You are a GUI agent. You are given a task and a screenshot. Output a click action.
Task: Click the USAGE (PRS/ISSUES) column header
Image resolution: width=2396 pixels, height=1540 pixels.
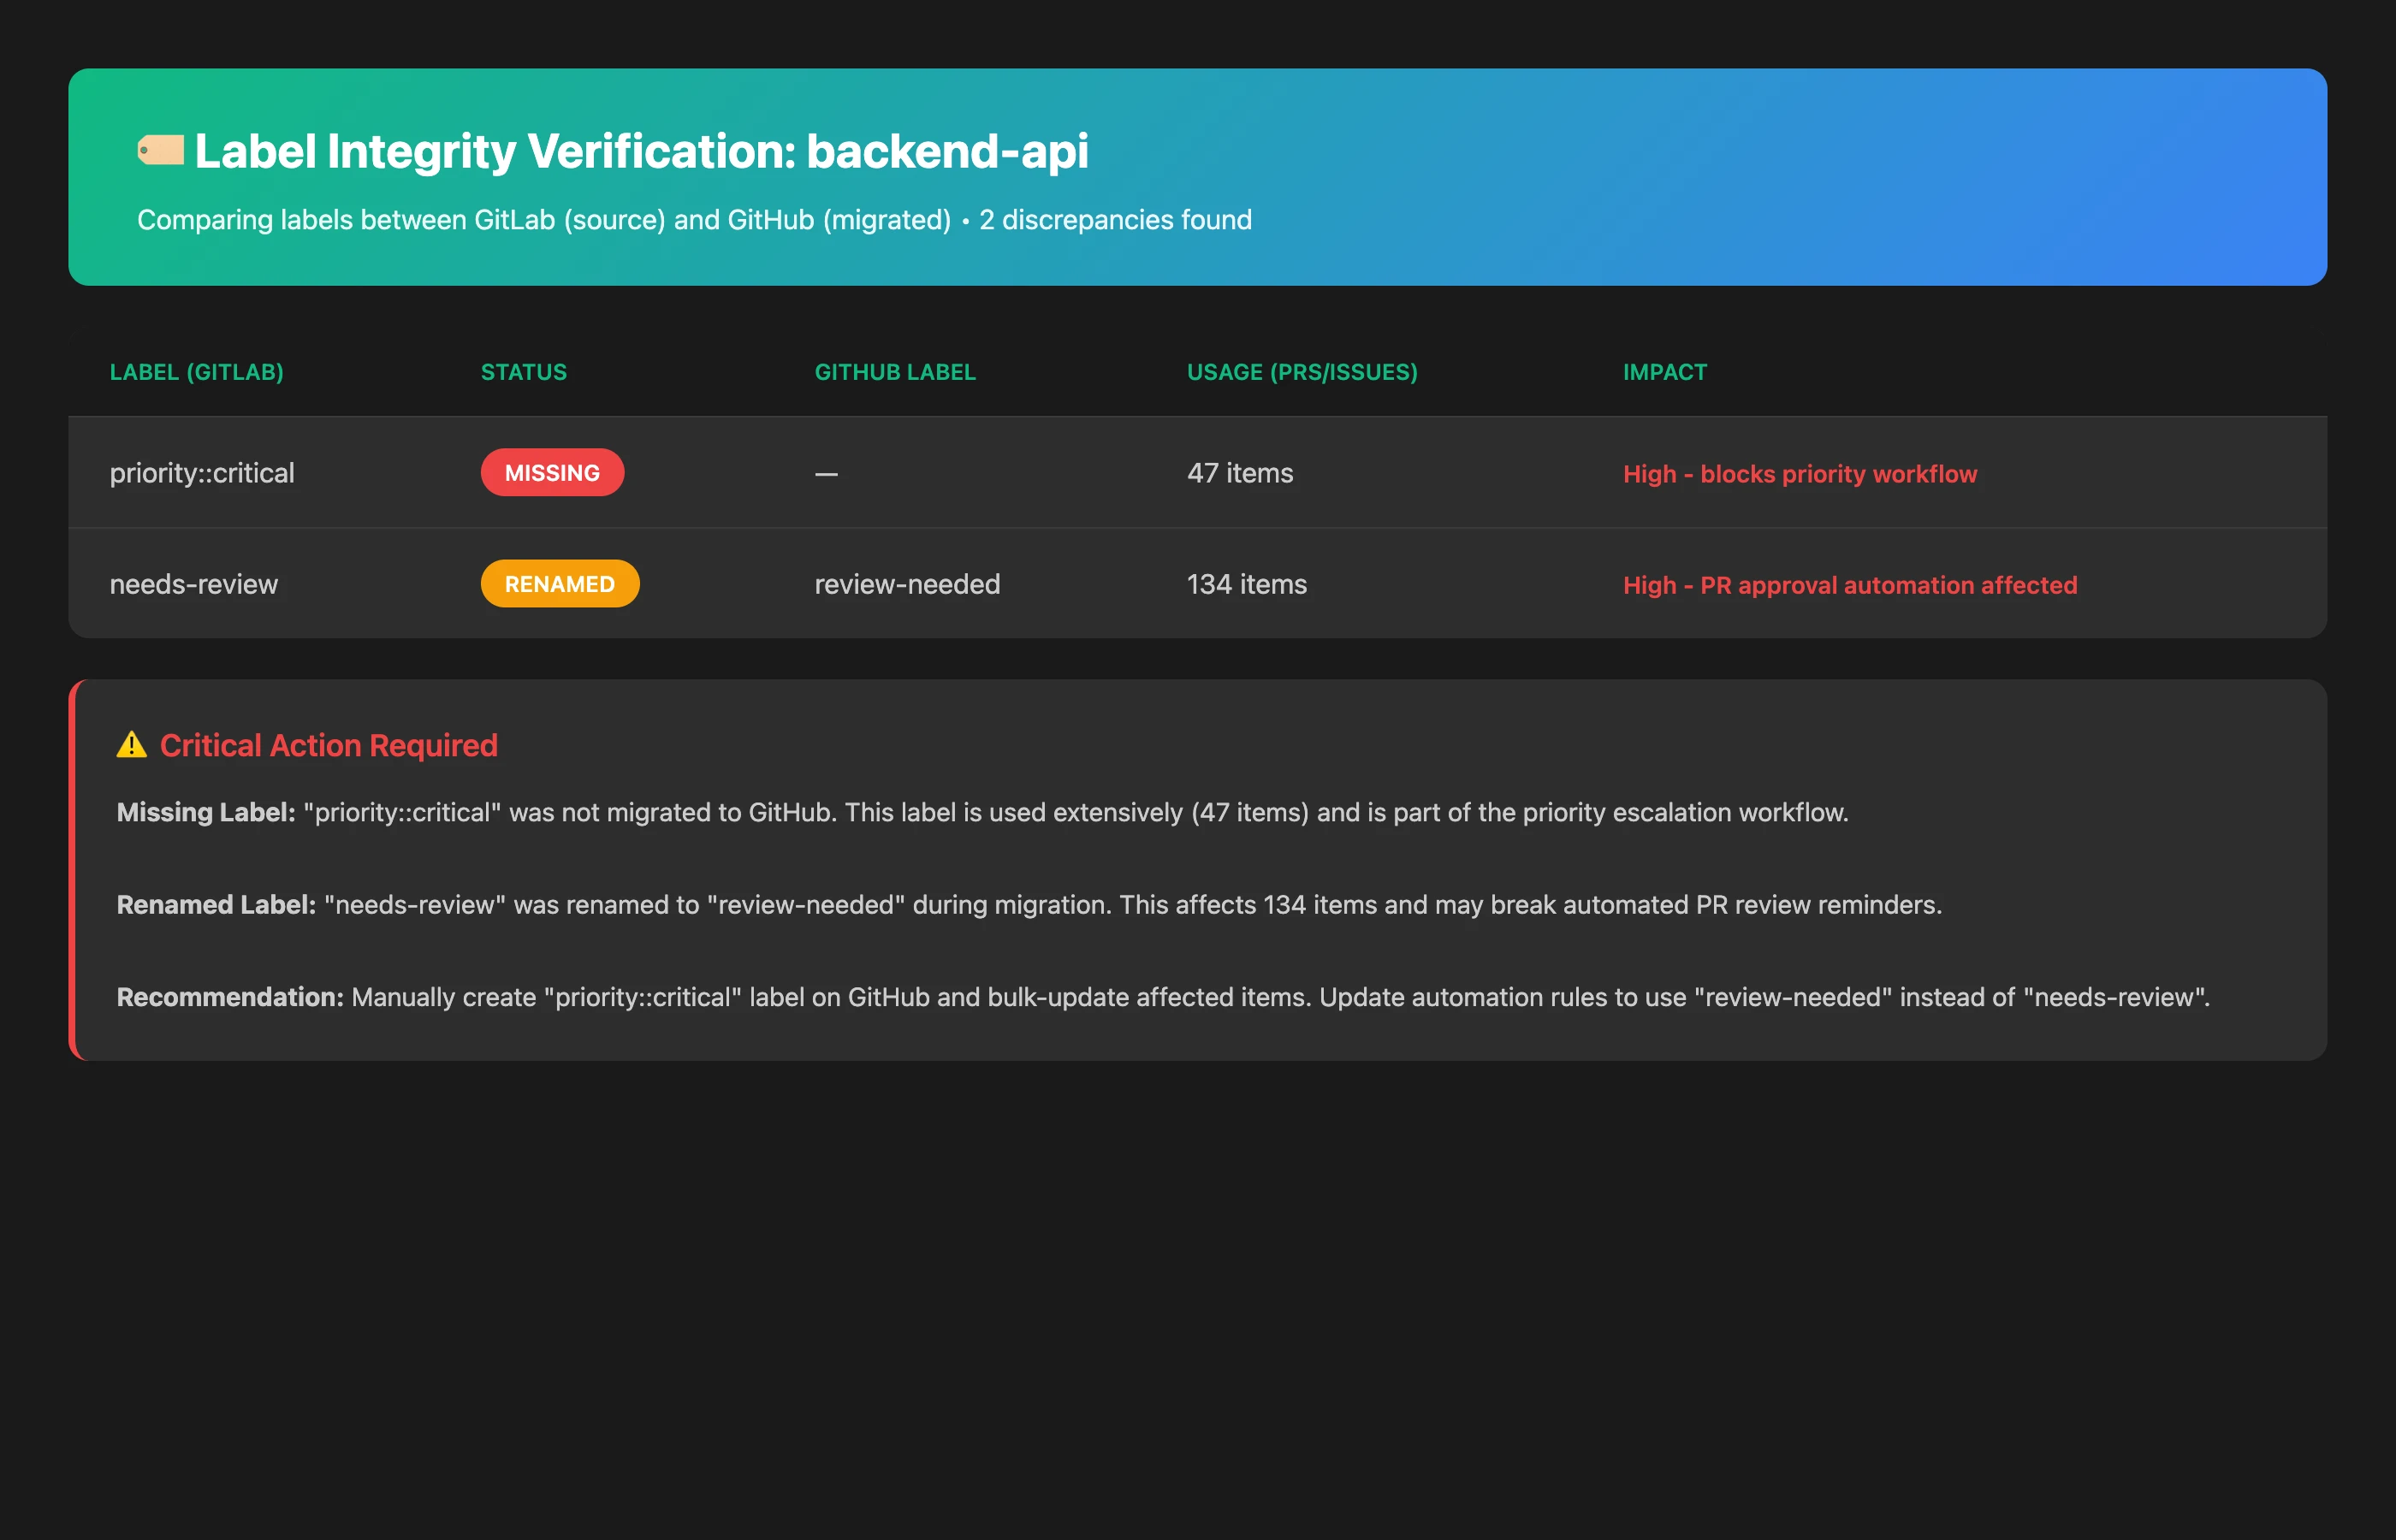(x=1302, y=372)
